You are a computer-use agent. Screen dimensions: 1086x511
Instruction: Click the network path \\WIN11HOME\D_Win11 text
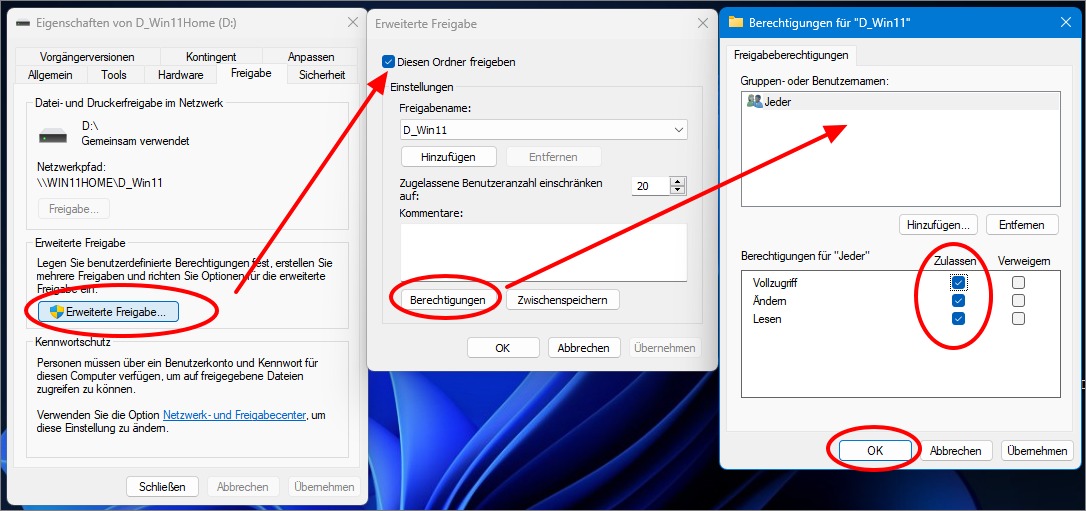(98, 183)
